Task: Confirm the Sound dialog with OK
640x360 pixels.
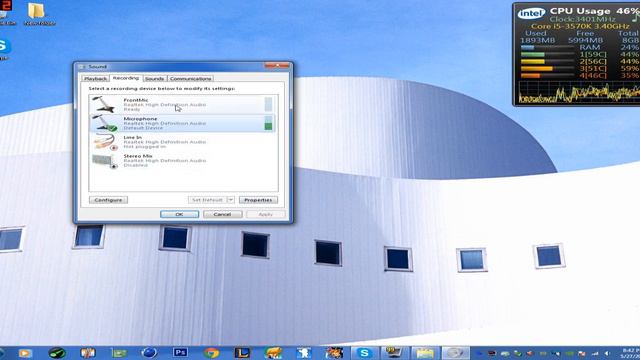Action: tap(179, 214)
